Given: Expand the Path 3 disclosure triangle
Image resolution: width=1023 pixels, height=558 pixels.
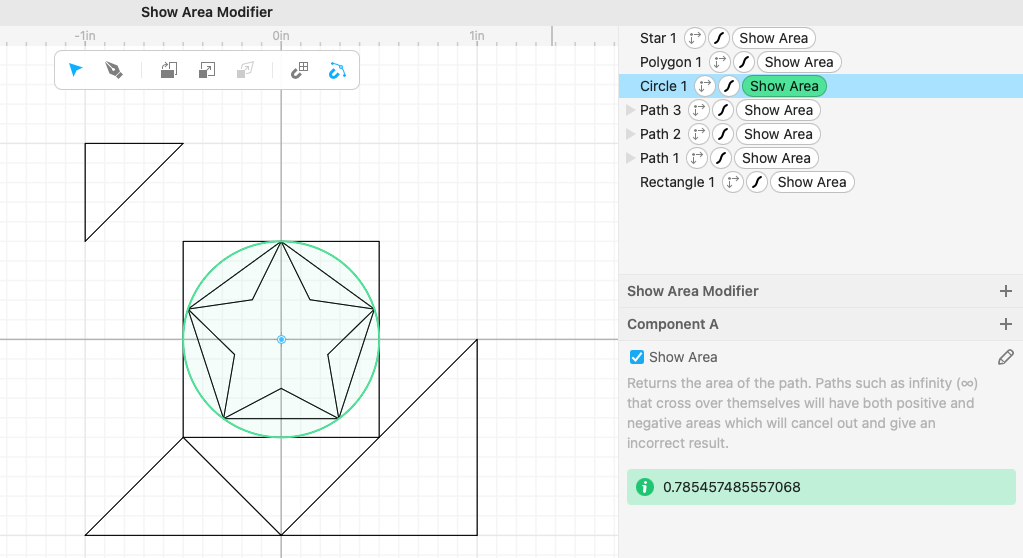Looking at the screenshot, I should (630, 110).
